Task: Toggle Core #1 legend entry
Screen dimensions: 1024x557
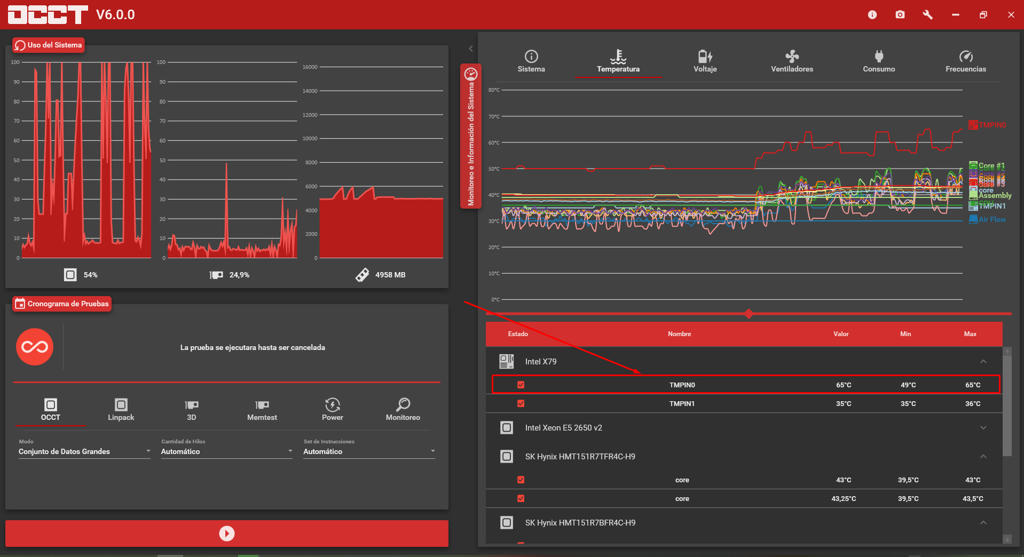Action: [987, 166]
